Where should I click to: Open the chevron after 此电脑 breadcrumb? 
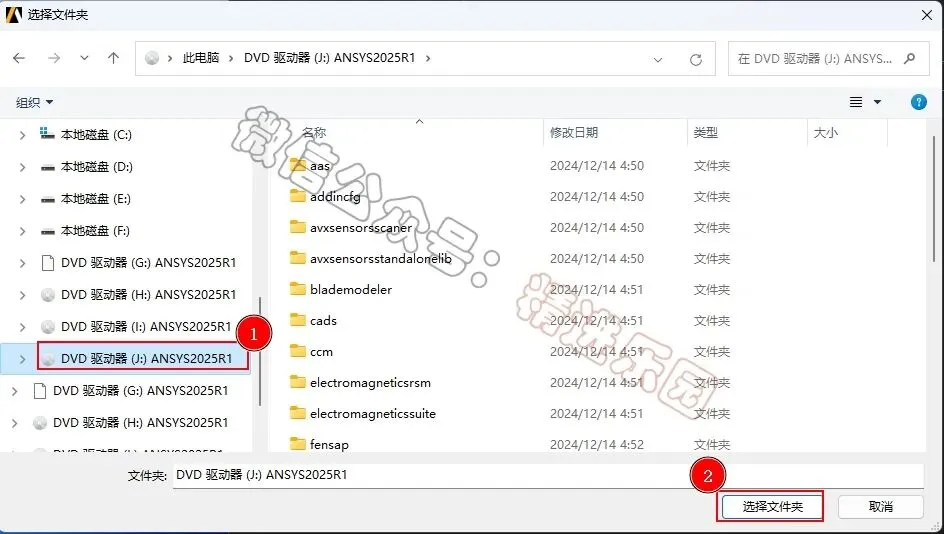point(231,58)
